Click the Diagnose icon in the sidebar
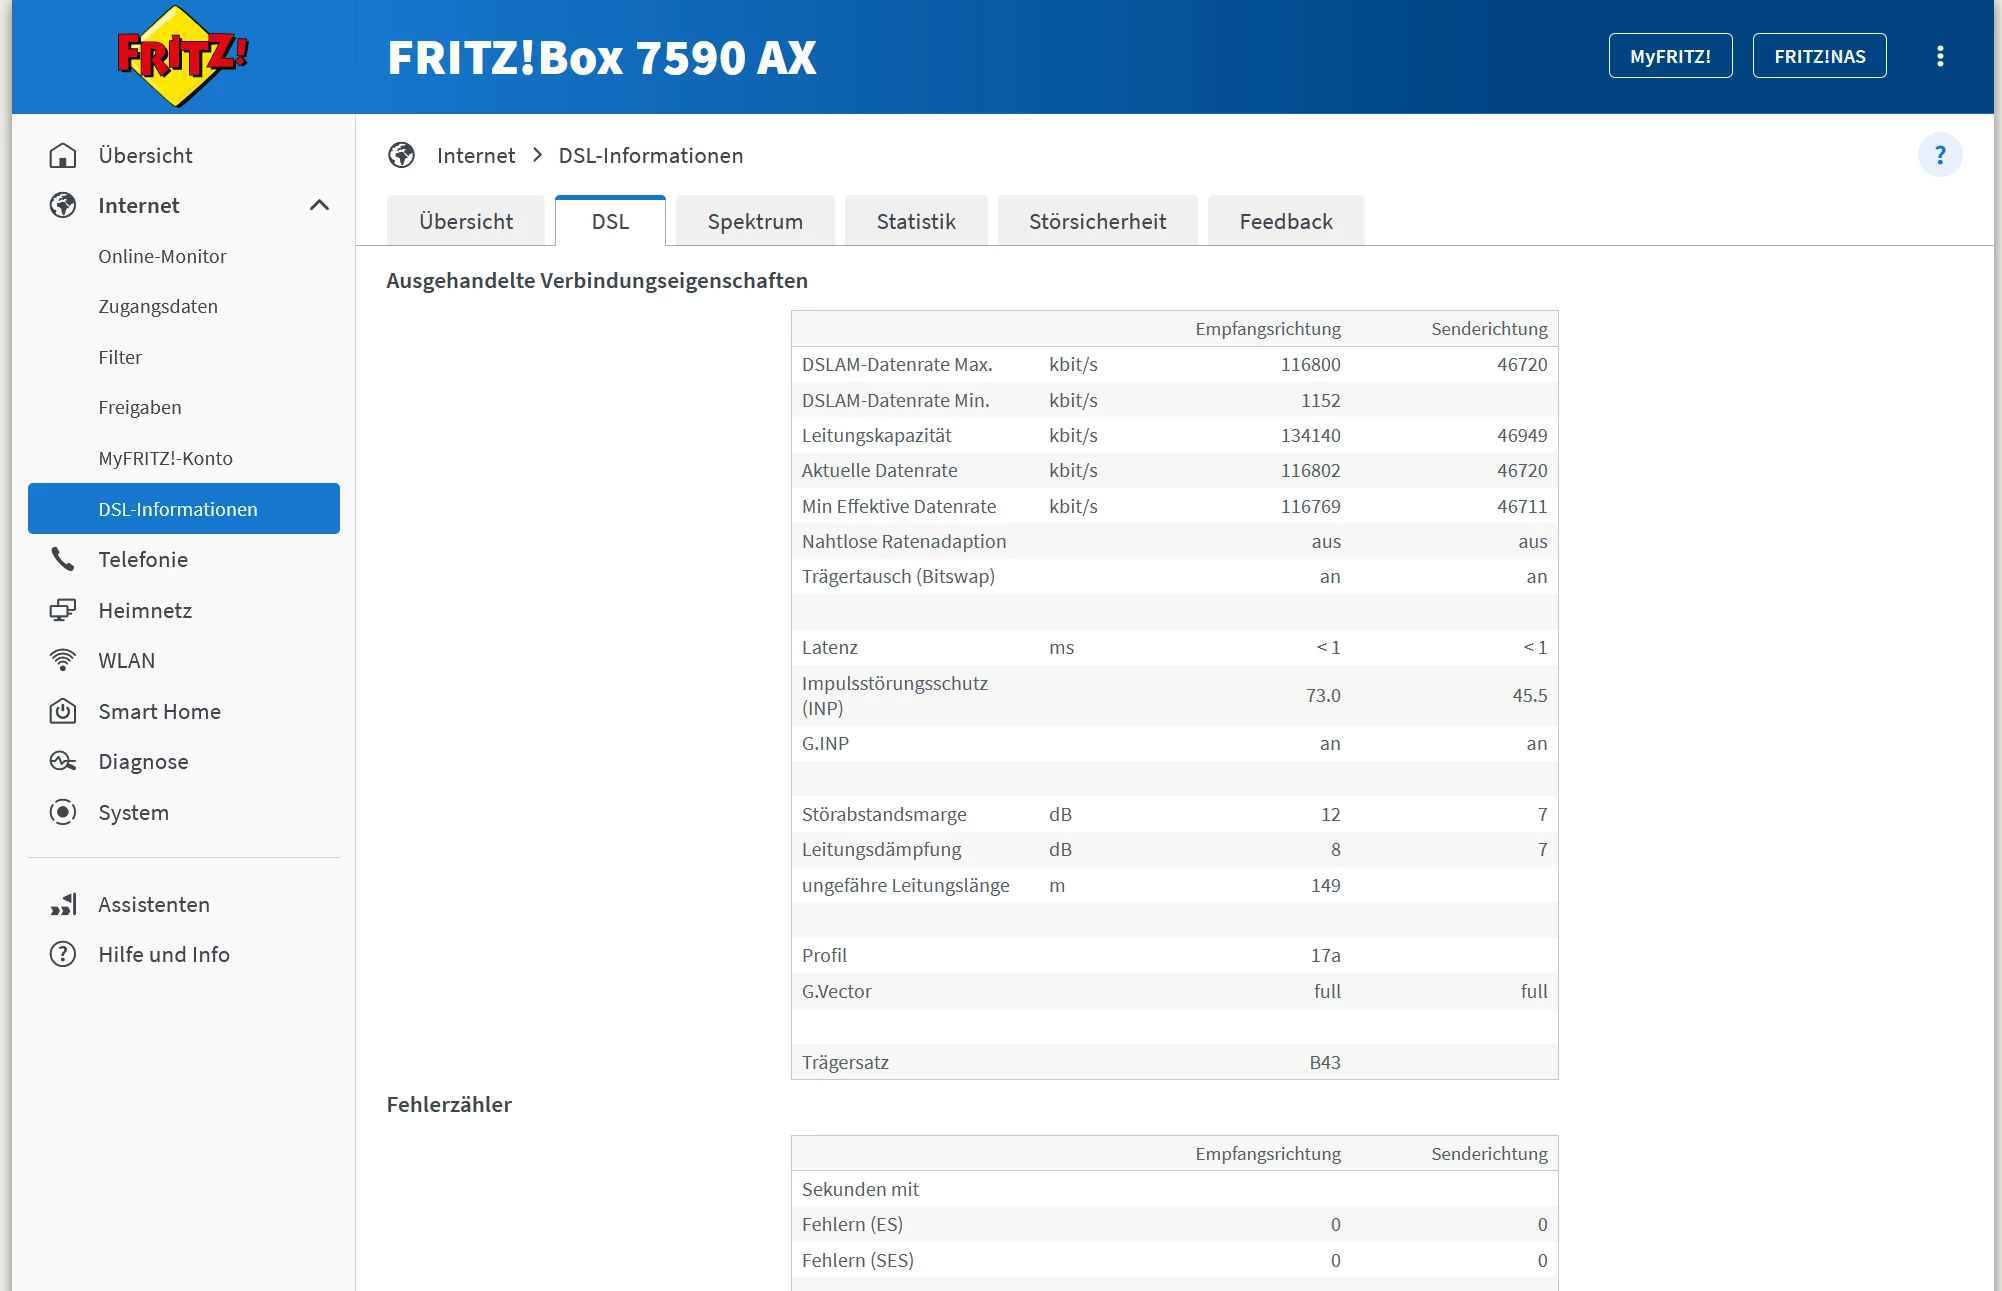This screenshot has height=1291, width=2002. [x=62, y=762]
